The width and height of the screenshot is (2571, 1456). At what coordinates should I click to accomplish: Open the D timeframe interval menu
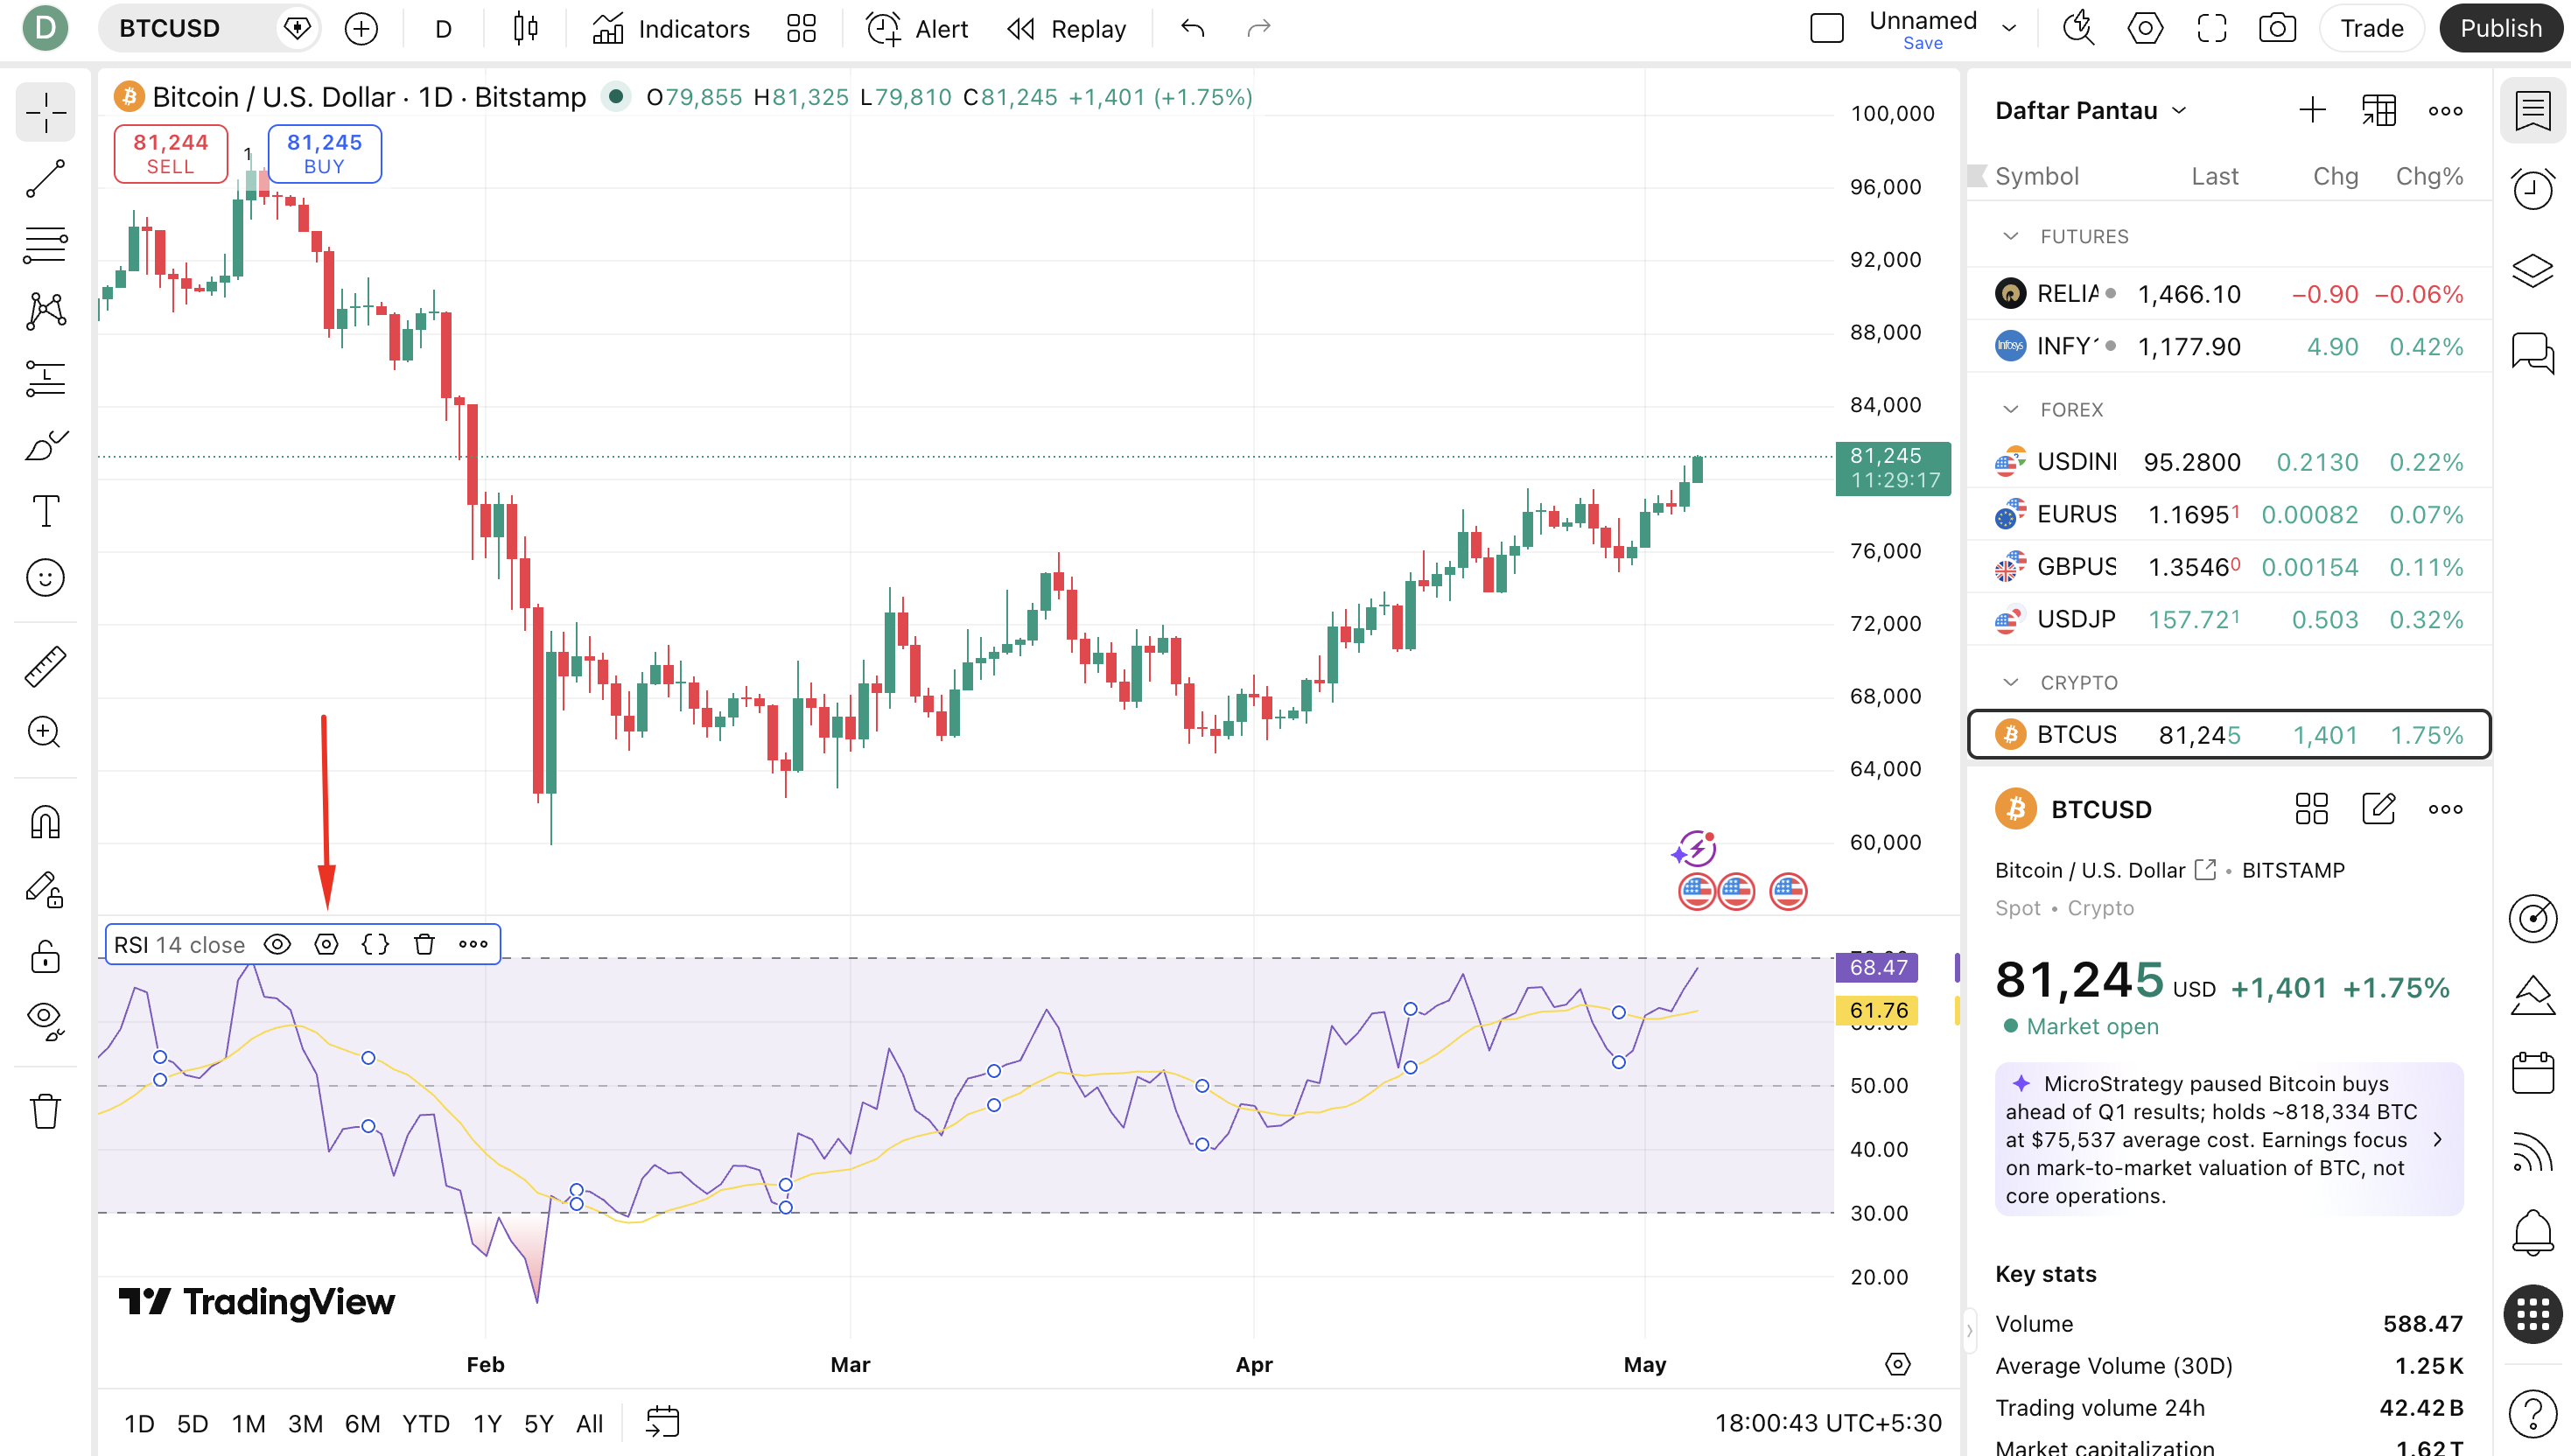coord(443,28)
